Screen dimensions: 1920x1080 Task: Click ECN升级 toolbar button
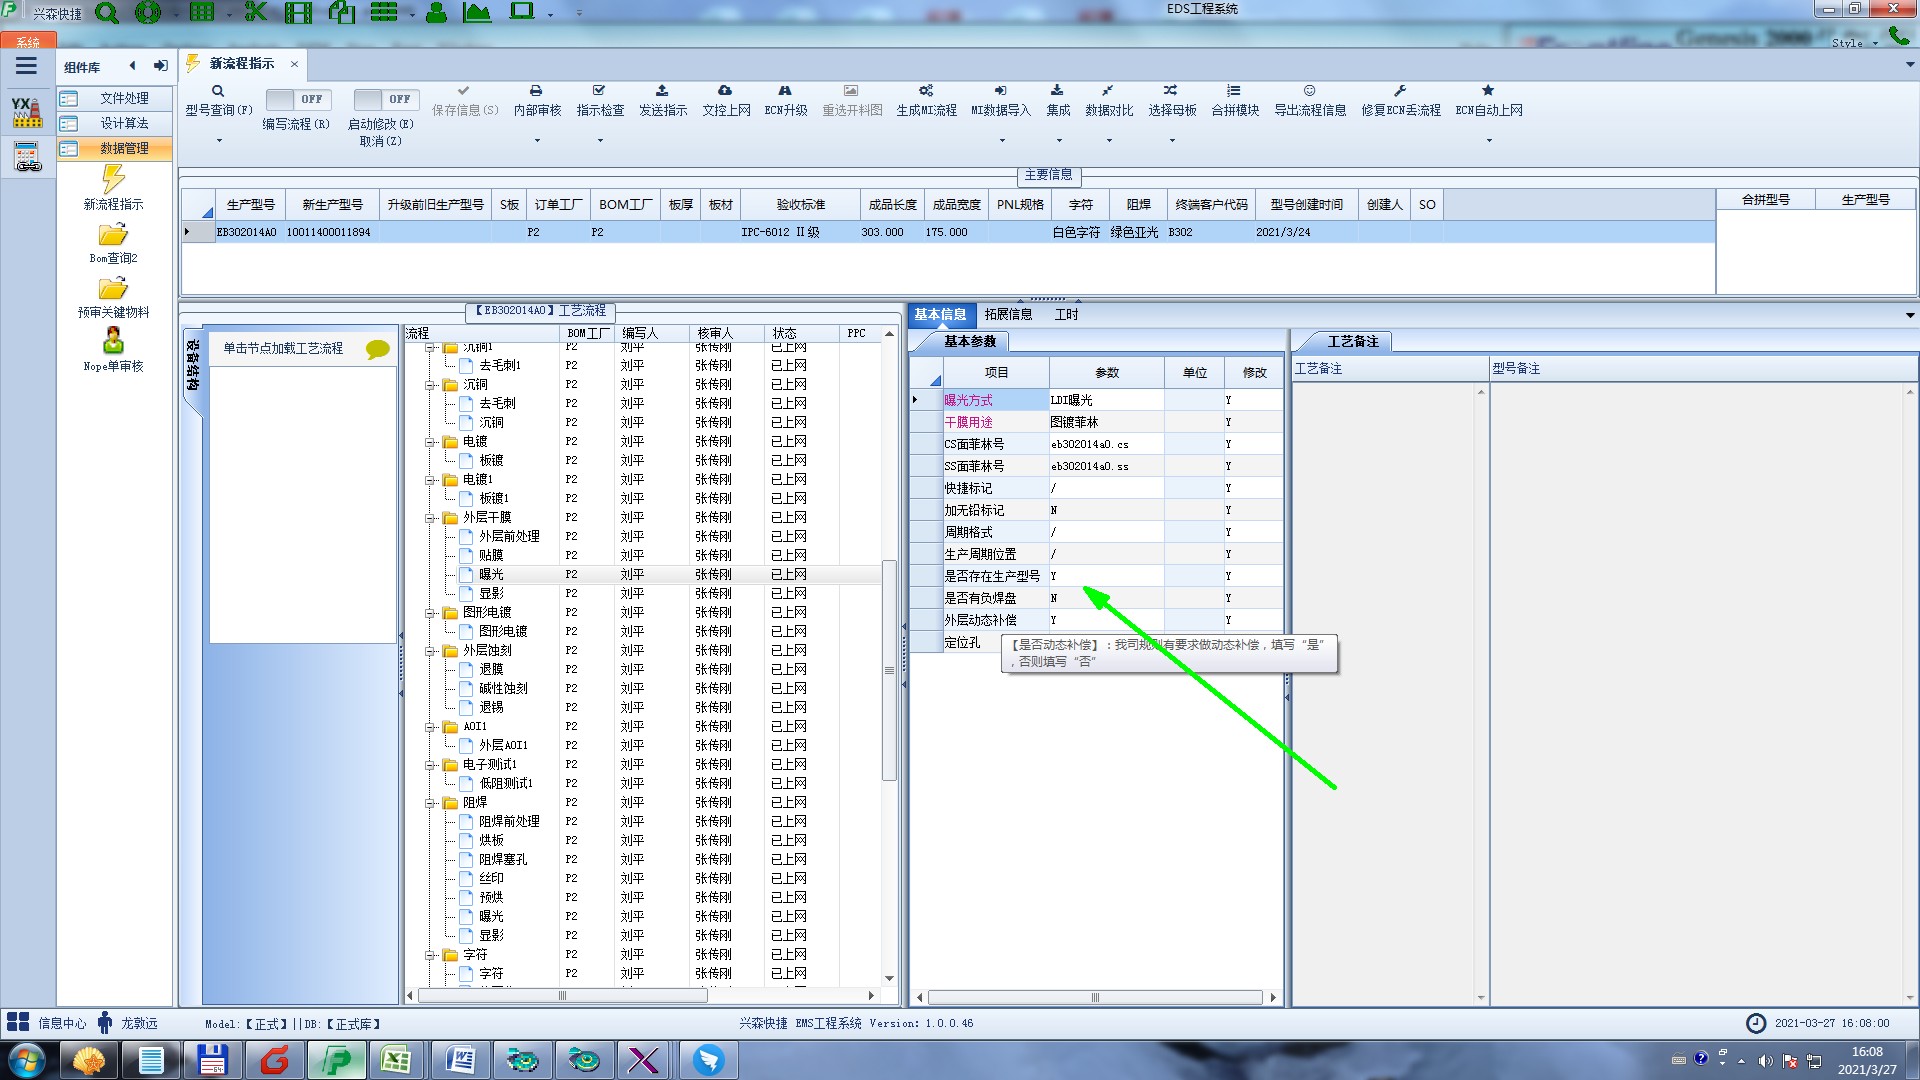pyautogui.click(x=785, y=101)
